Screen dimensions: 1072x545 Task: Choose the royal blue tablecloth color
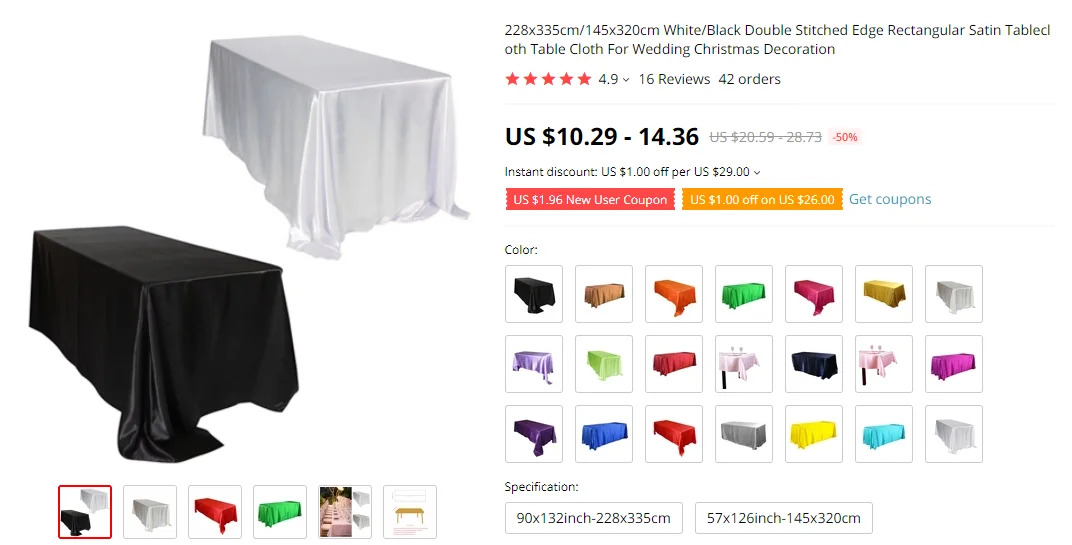coord(604,434)
